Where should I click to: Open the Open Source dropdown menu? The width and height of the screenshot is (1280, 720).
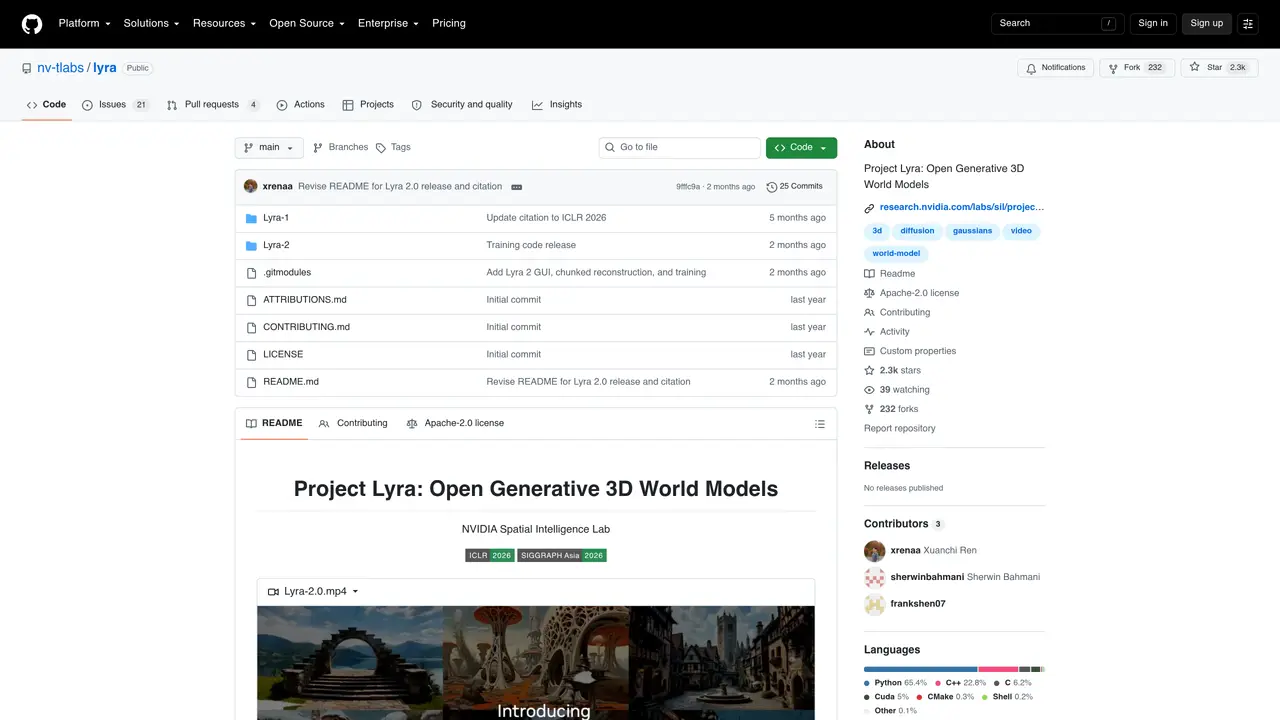(x=307, y=23)
